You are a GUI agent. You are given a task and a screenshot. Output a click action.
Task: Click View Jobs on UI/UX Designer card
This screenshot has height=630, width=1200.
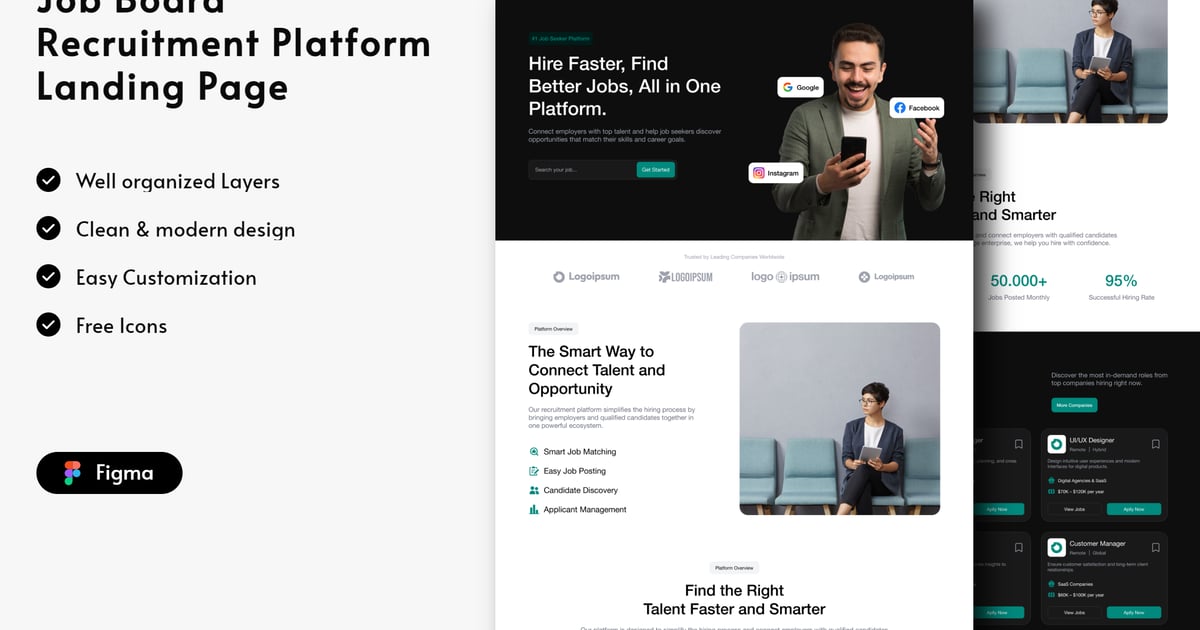click(1074, 509)
